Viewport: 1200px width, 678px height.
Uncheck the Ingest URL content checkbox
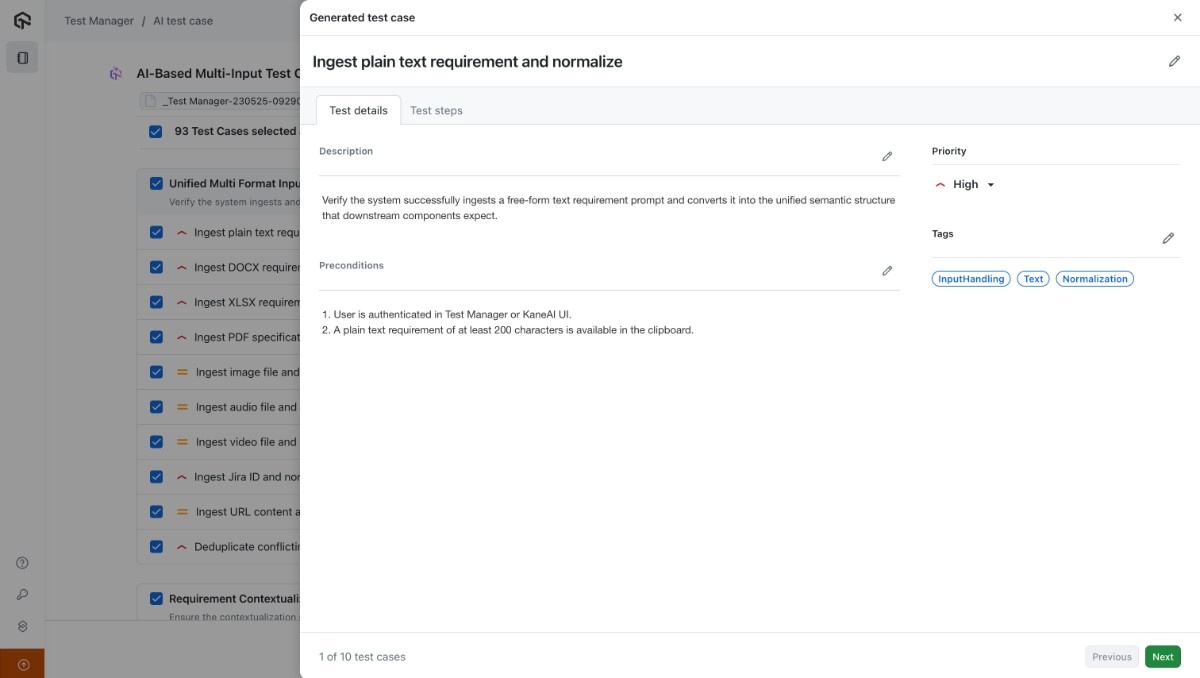click(156, 512)
